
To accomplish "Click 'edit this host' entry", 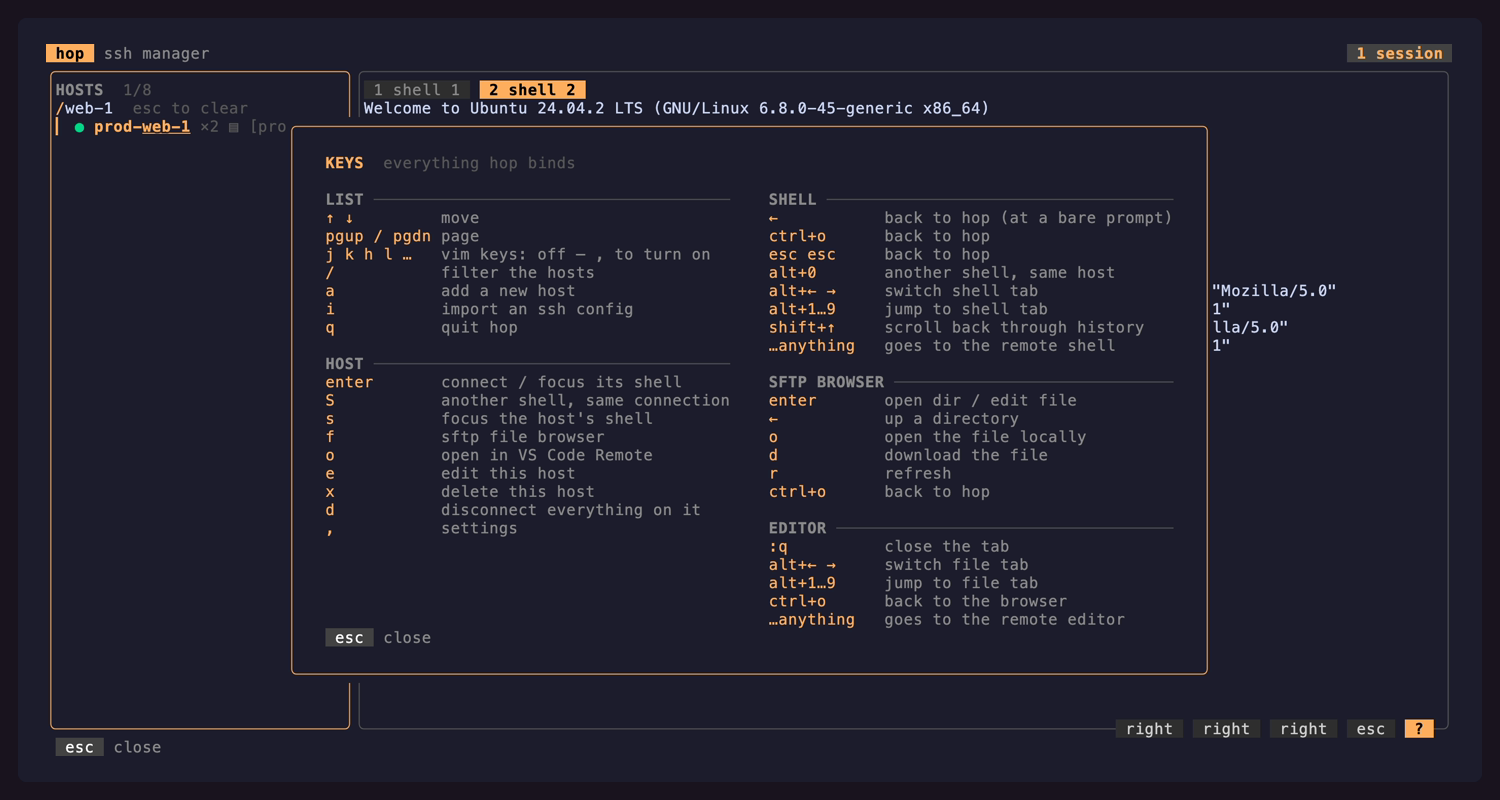I will [508, 473].
